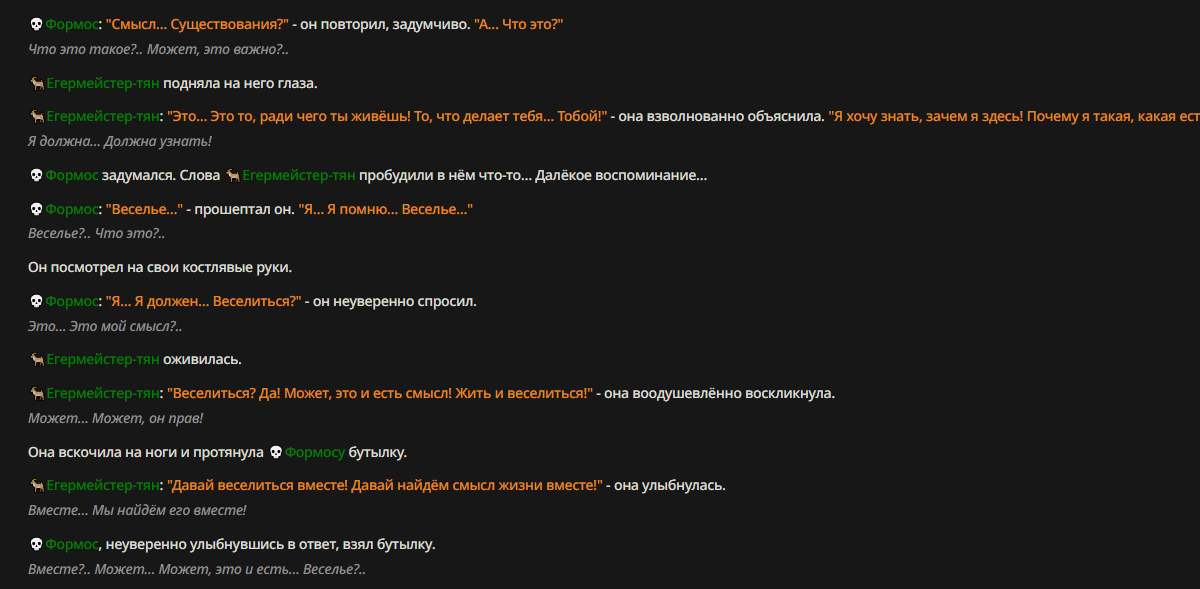Open Егермейстер-тян name before "подняла на него глаза"
This screenshot has width=1200, height=589.
click(103, 84)
